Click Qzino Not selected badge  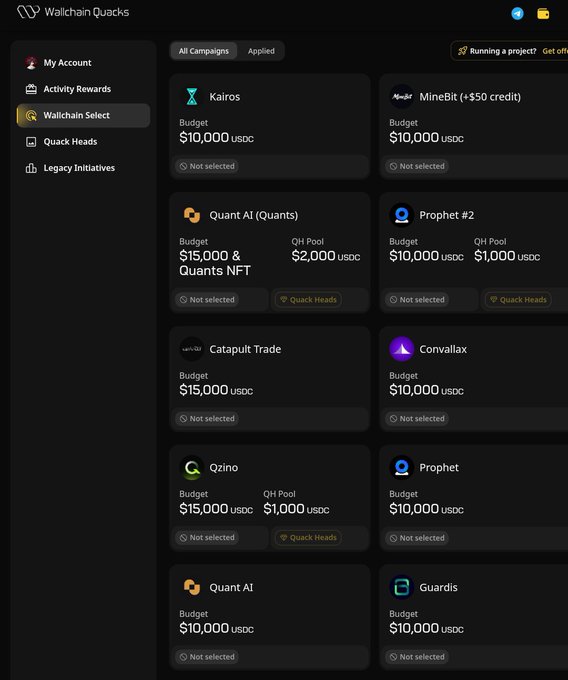click(x=207, y=537)
